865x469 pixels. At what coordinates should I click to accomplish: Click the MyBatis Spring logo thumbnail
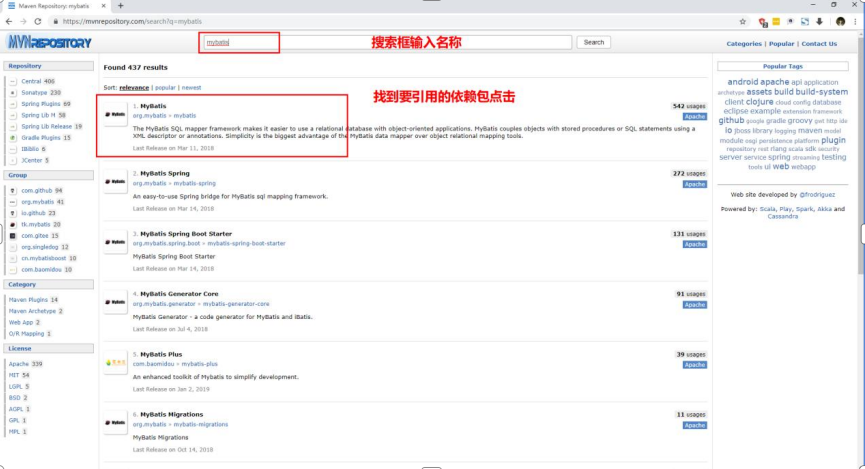(x=115, y=182)
